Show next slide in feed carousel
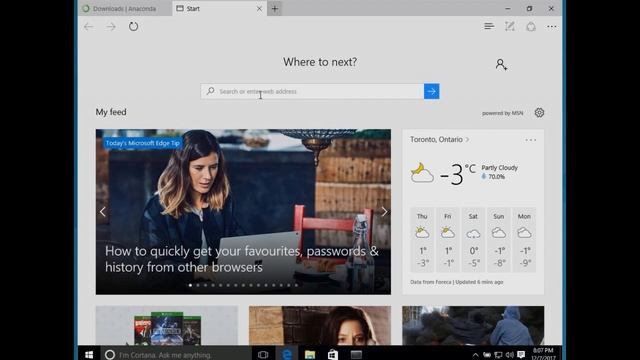Viewport: 640px width, 360px height. pos(384,211)
